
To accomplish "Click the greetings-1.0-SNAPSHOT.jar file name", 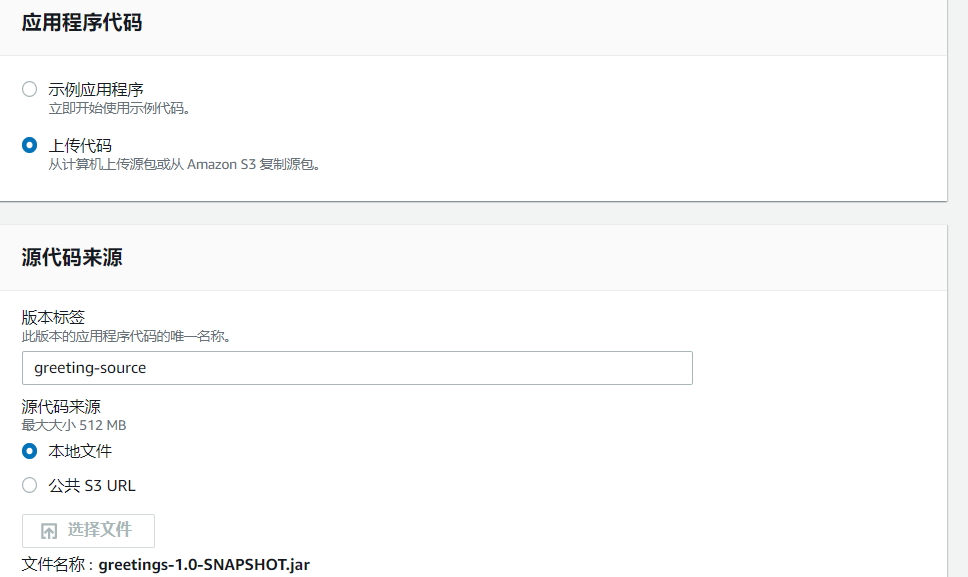I will (204, 565).
